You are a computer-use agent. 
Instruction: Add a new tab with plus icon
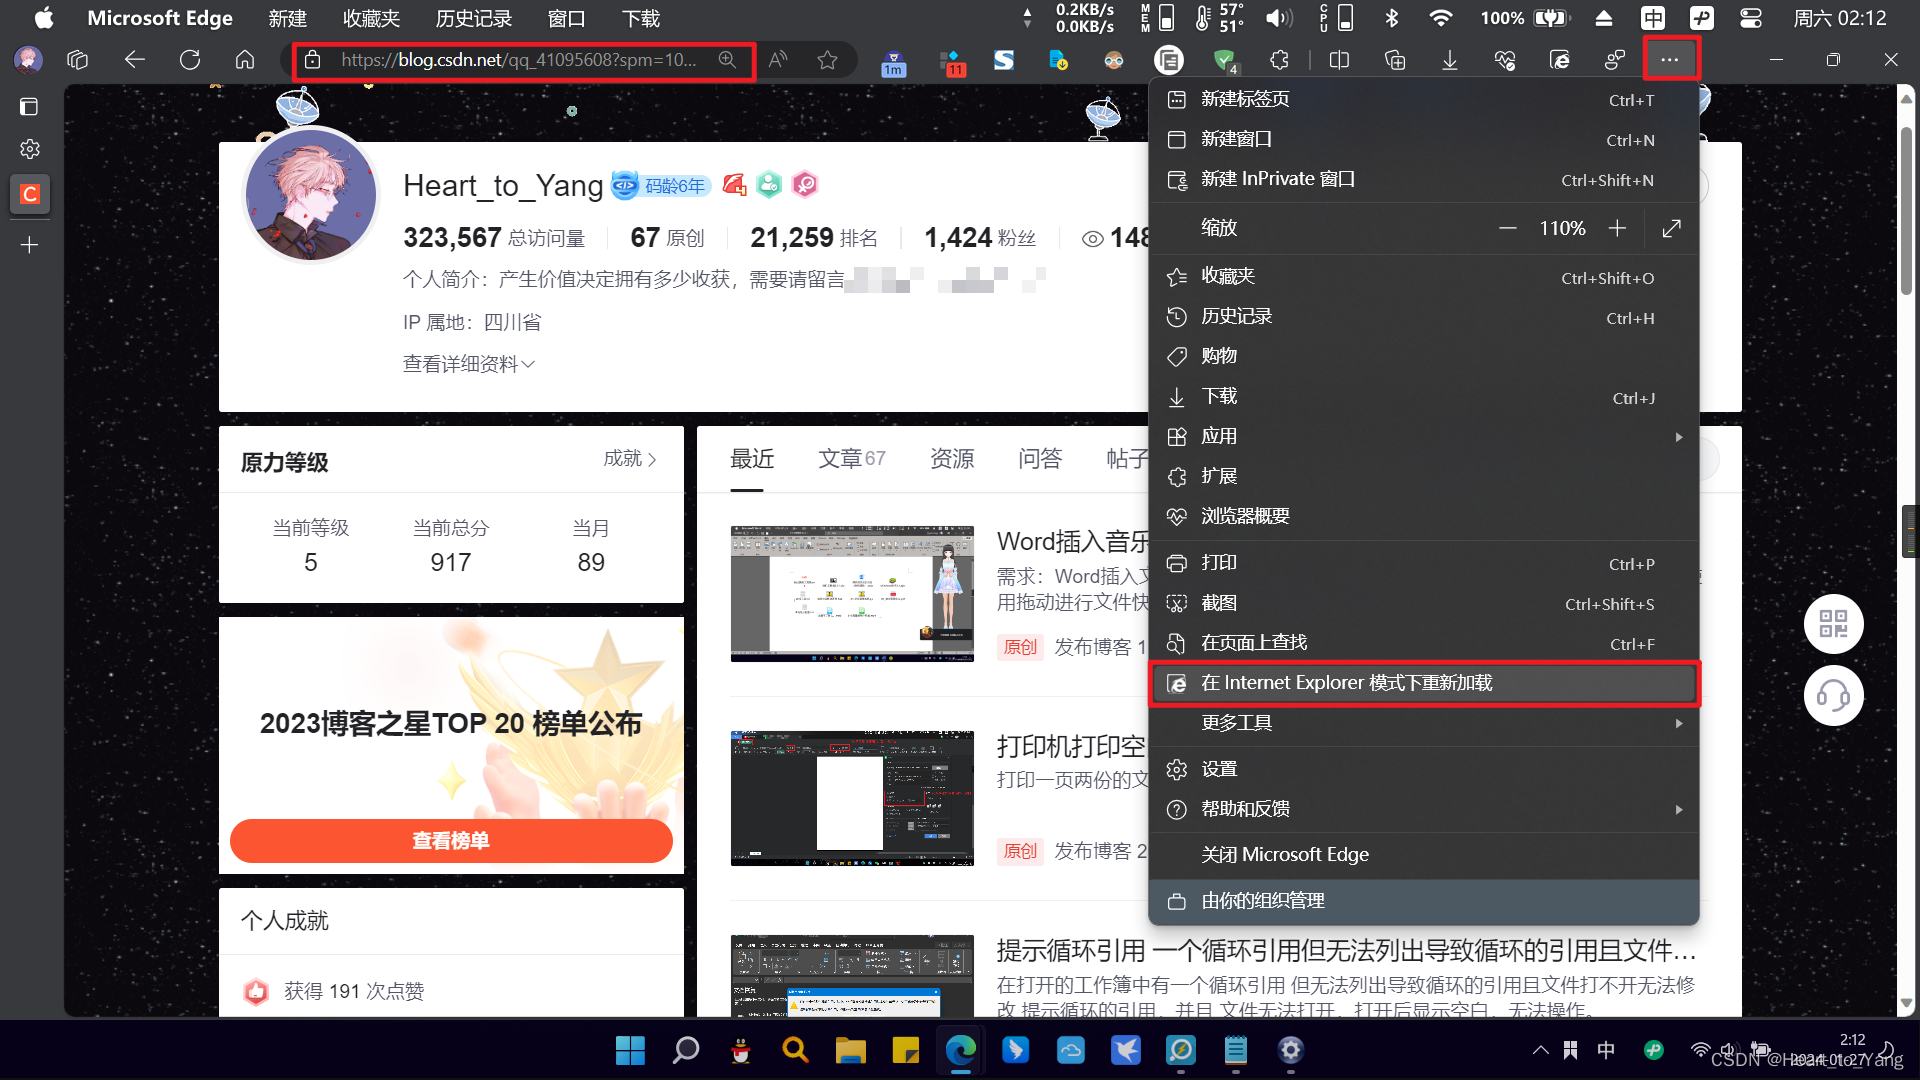[x=30, y=245]
